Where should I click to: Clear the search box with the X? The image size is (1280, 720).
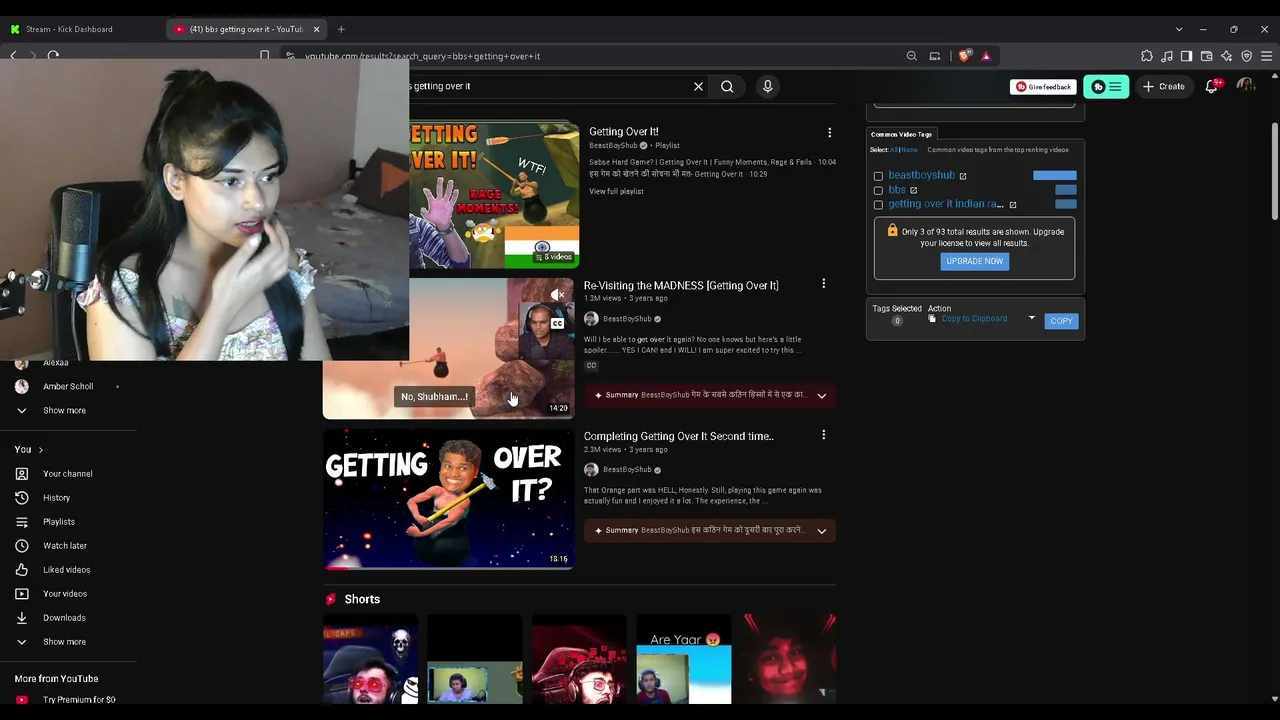point(698,86)
